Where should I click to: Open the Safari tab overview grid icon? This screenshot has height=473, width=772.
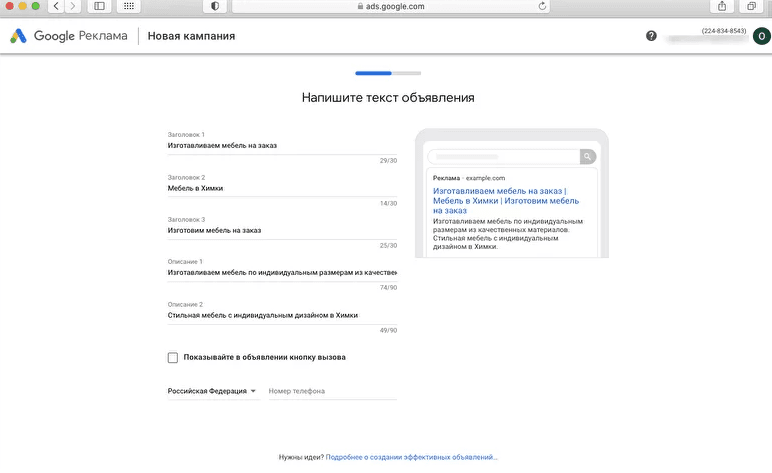point(129,6)
